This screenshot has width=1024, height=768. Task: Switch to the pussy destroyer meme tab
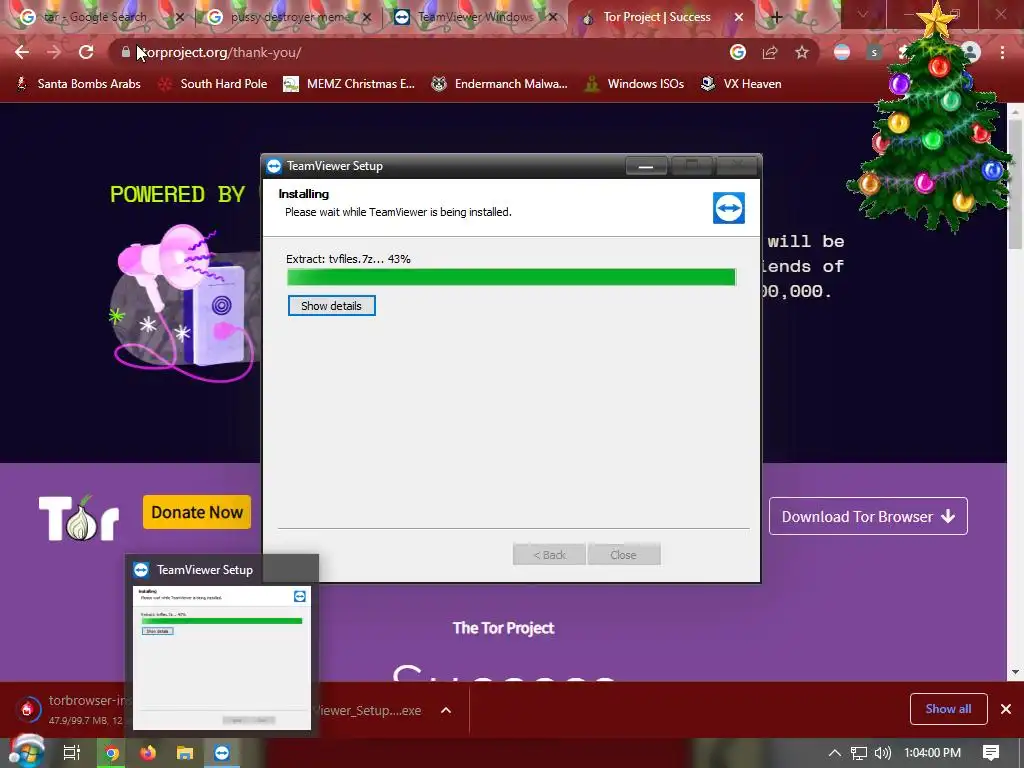point(287,17)
